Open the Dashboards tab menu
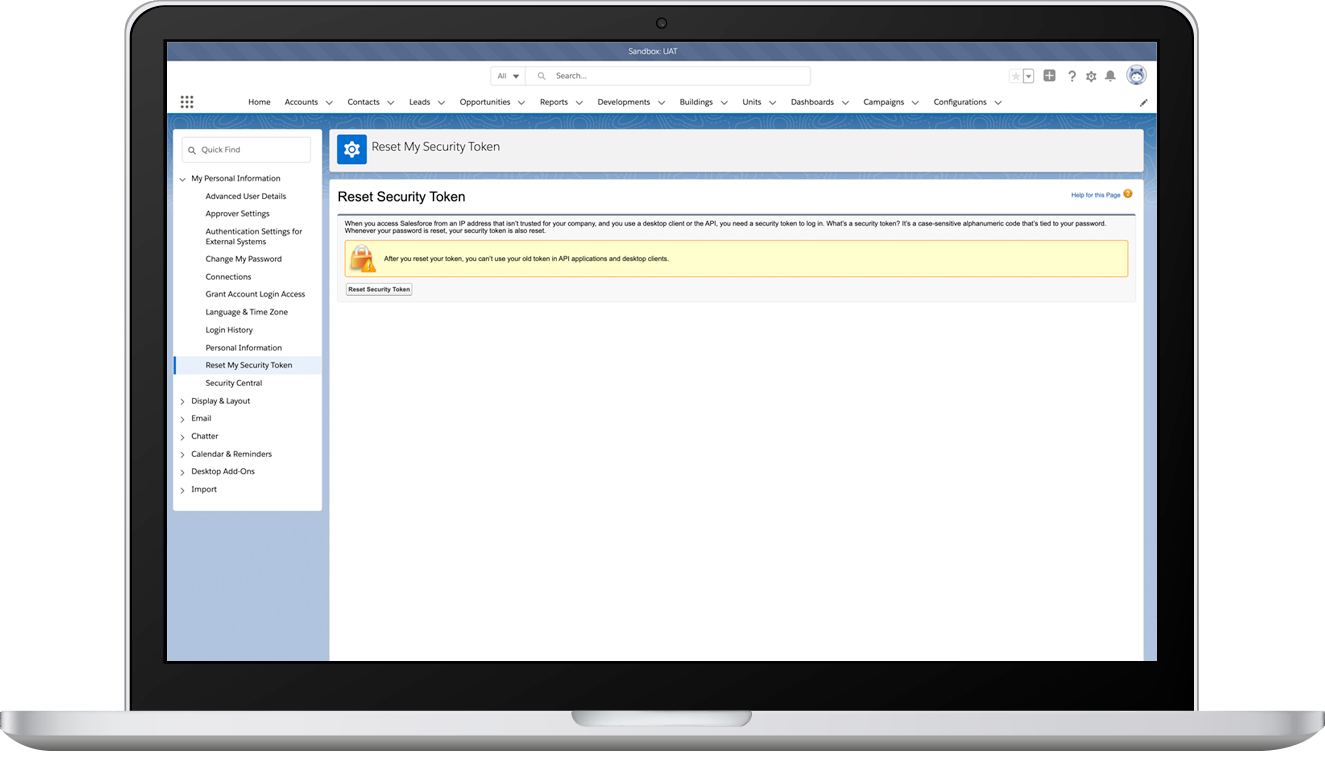This screenshot has width=1325, height=780. (845, 101)
